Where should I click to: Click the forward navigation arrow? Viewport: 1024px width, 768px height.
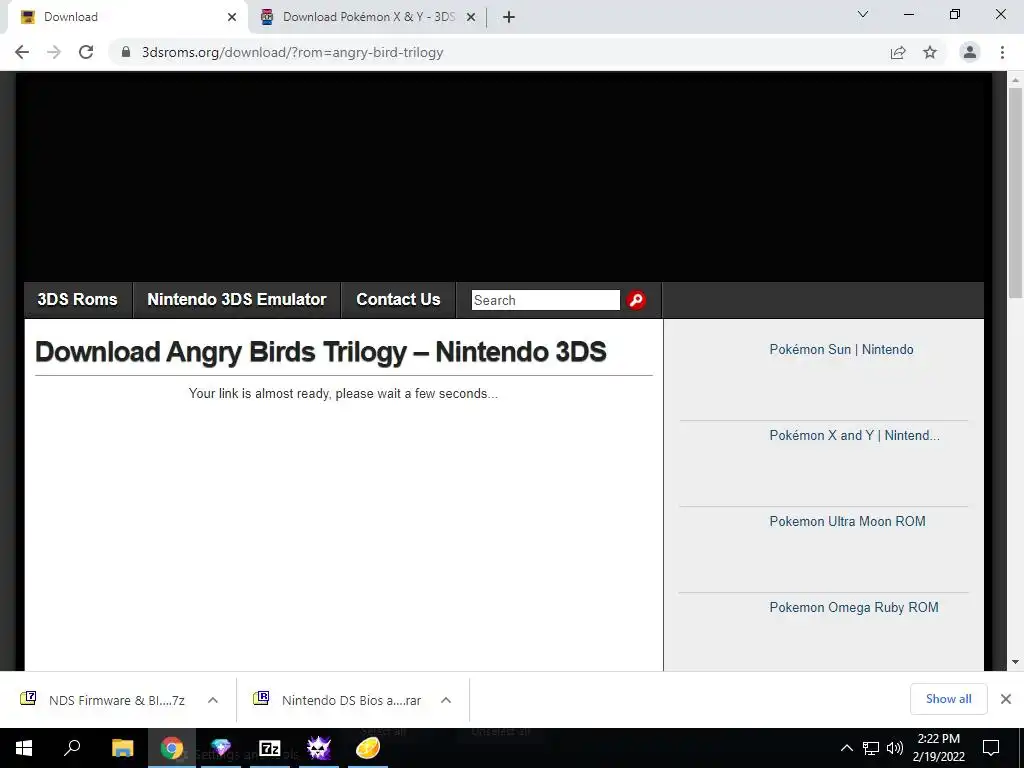click(x=54, y=52)
